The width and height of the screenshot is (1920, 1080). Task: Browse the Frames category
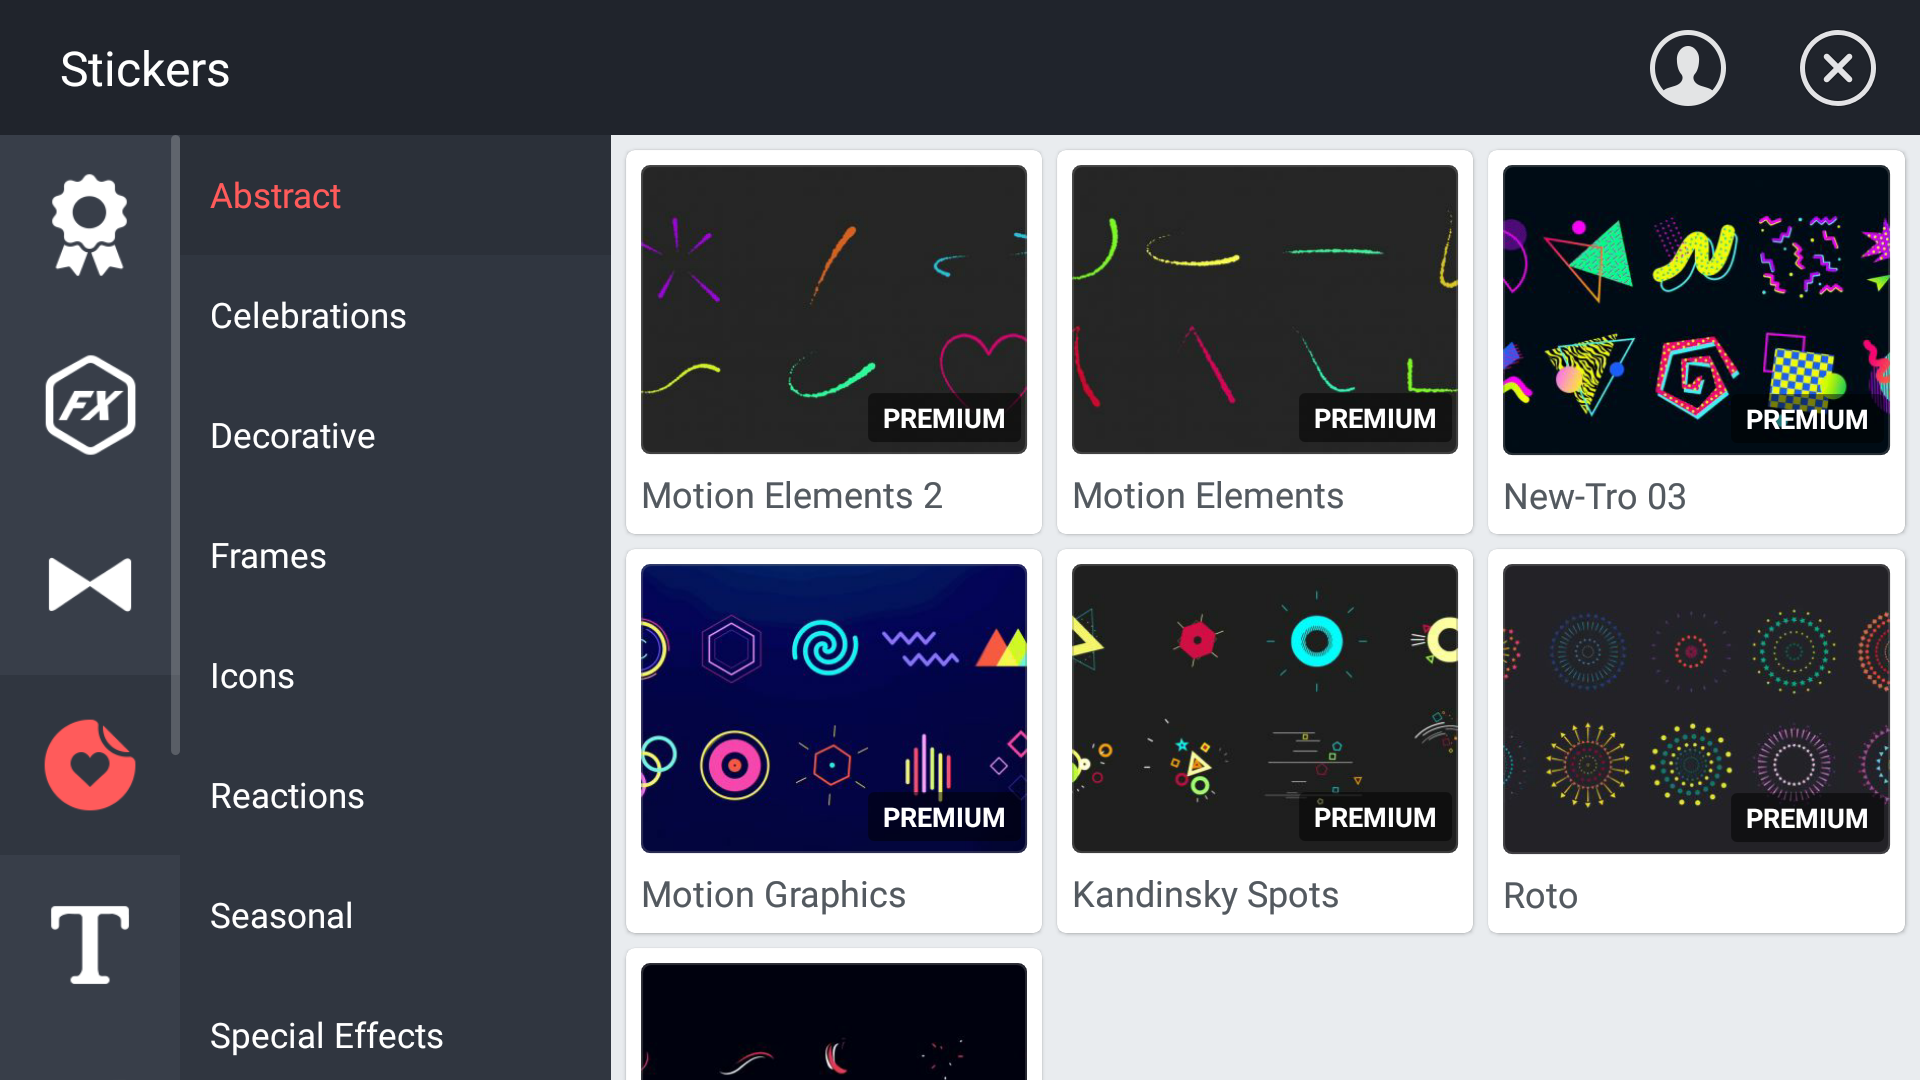pos(267,555)
